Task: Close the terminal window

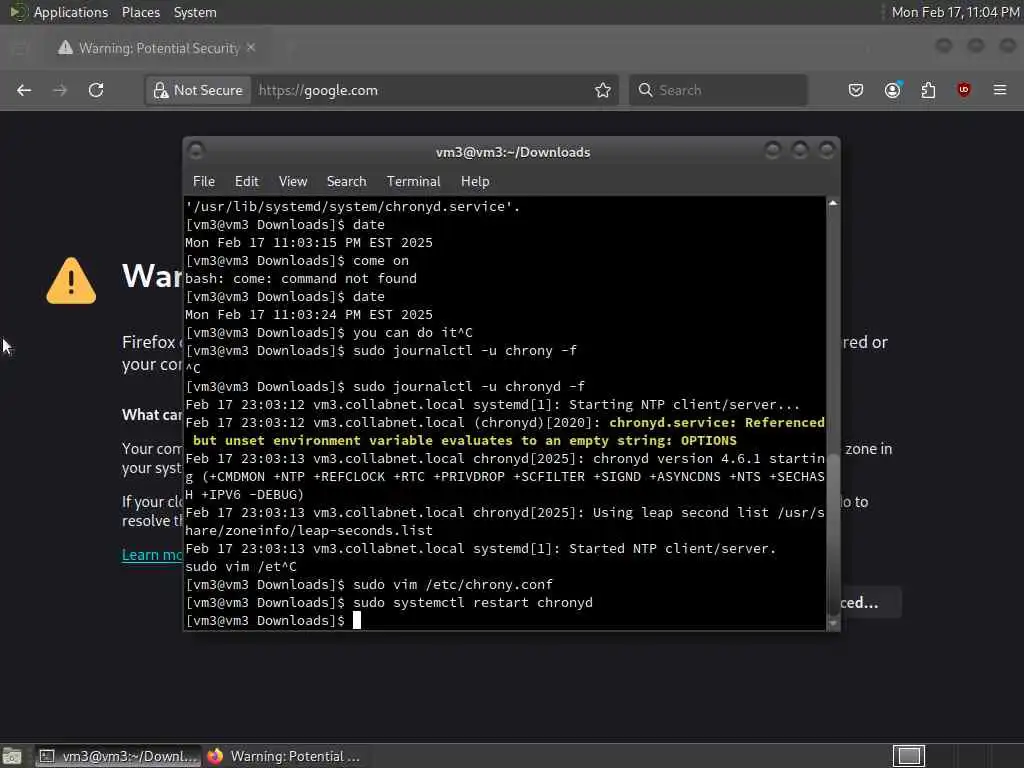Action: (x=827, y=151)
